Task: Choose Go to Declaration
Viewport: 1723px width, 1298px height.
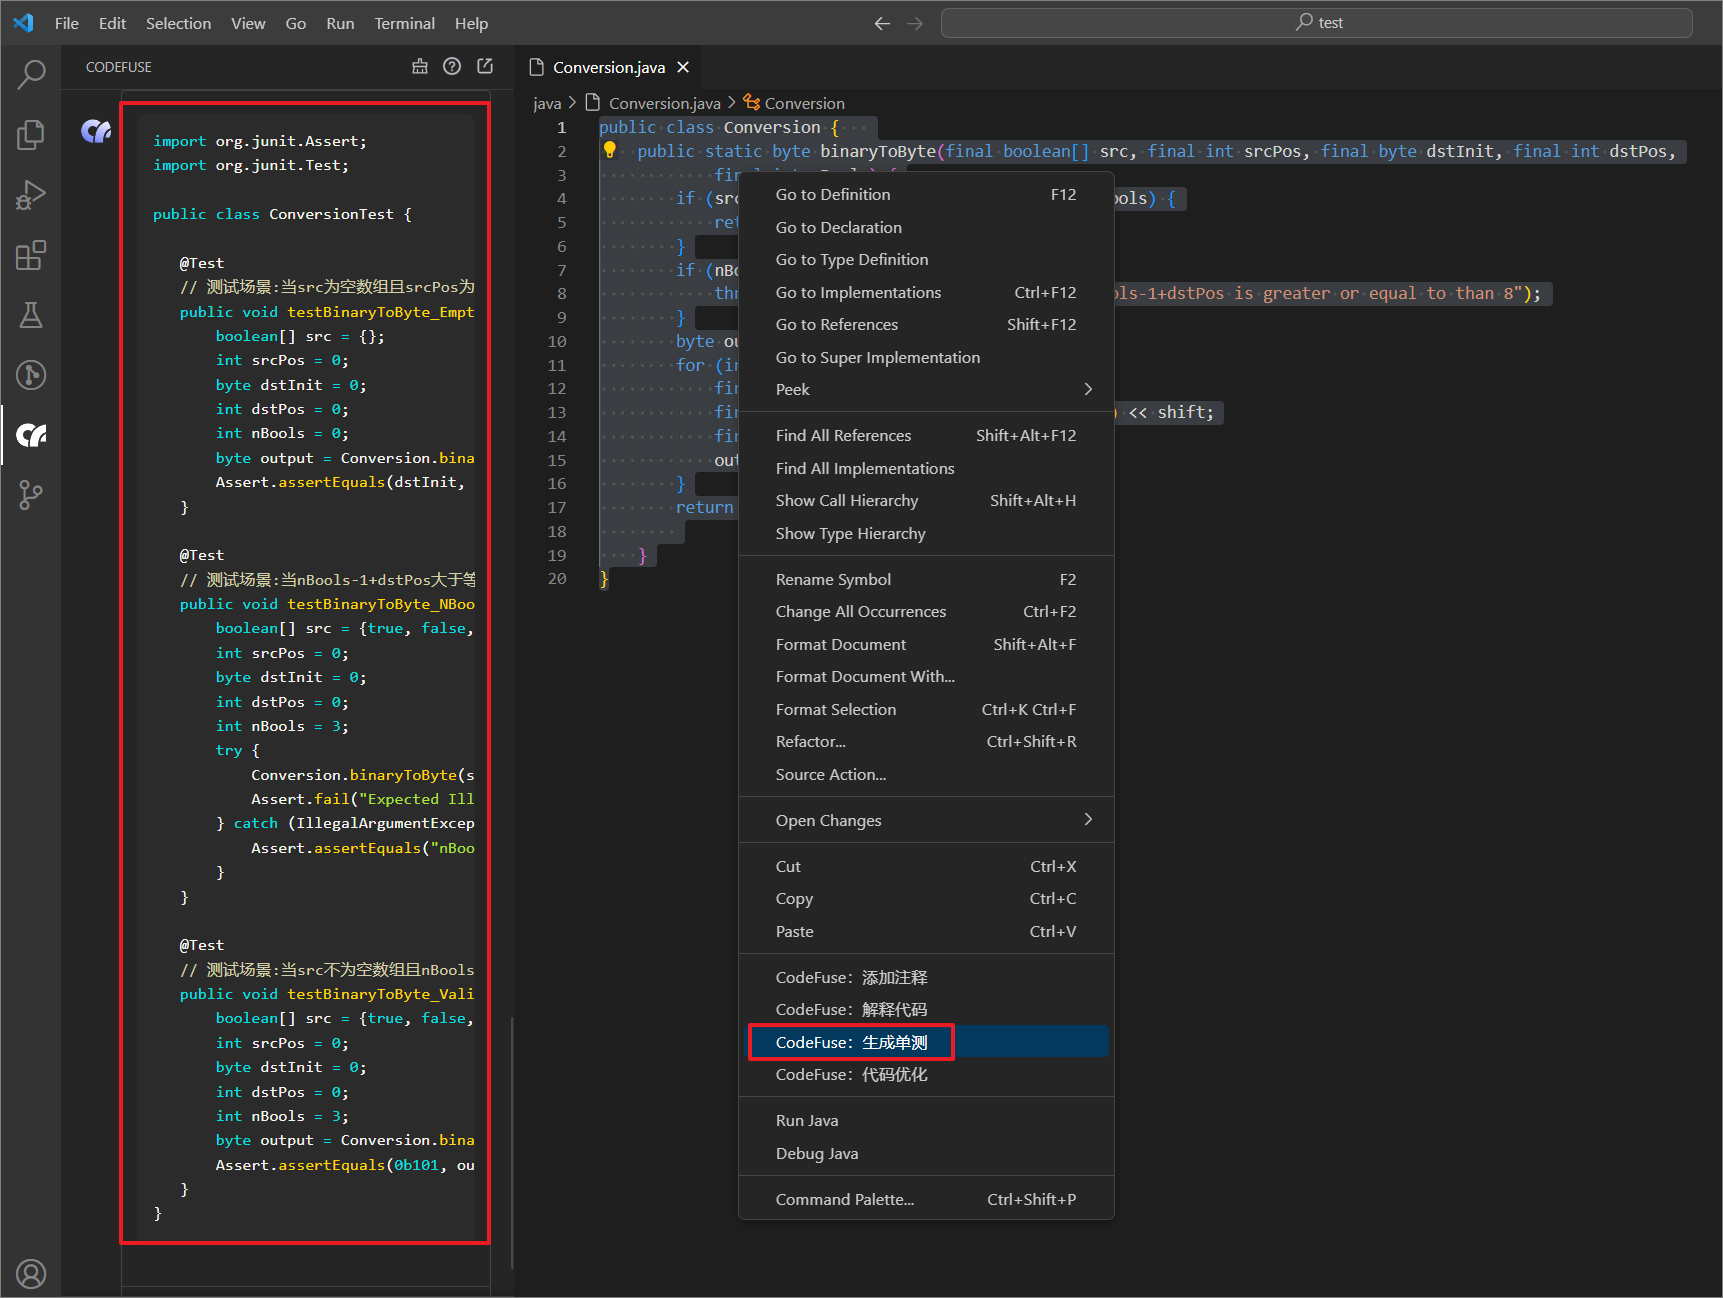Action: point(926,227)
